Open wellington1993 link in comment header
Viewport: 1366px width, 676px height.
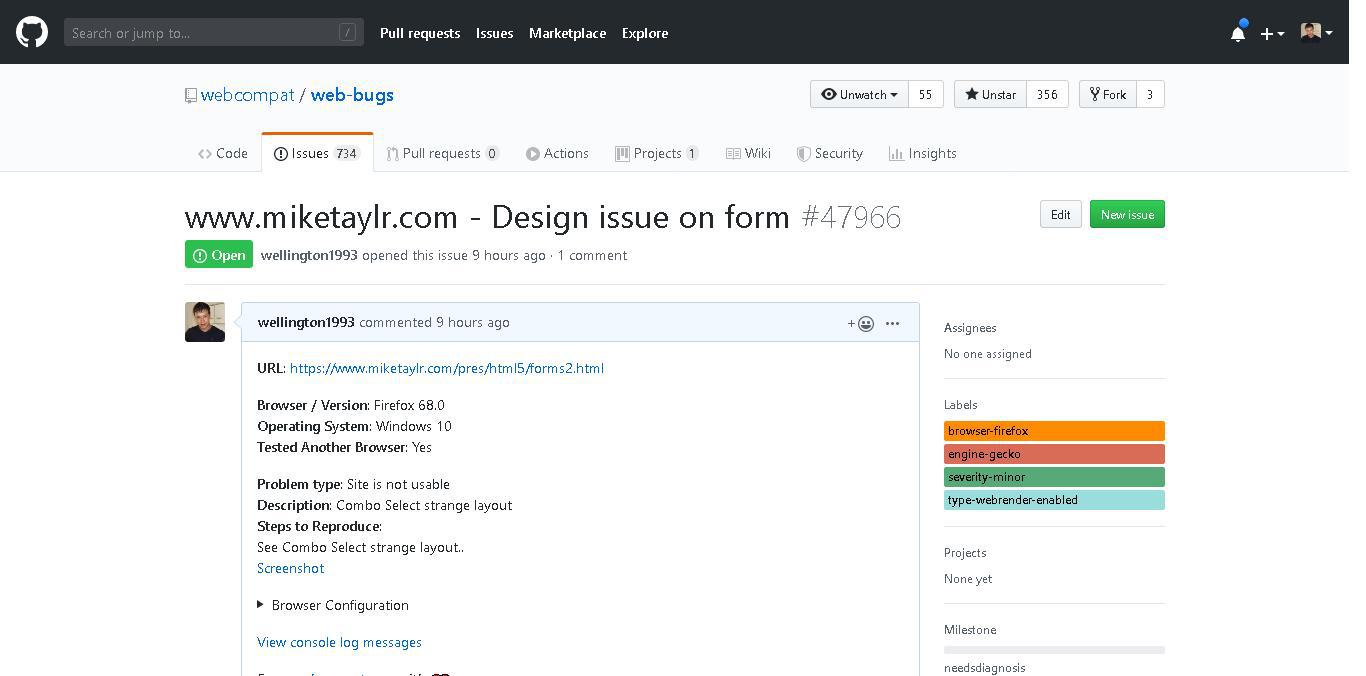click(306, 322)
